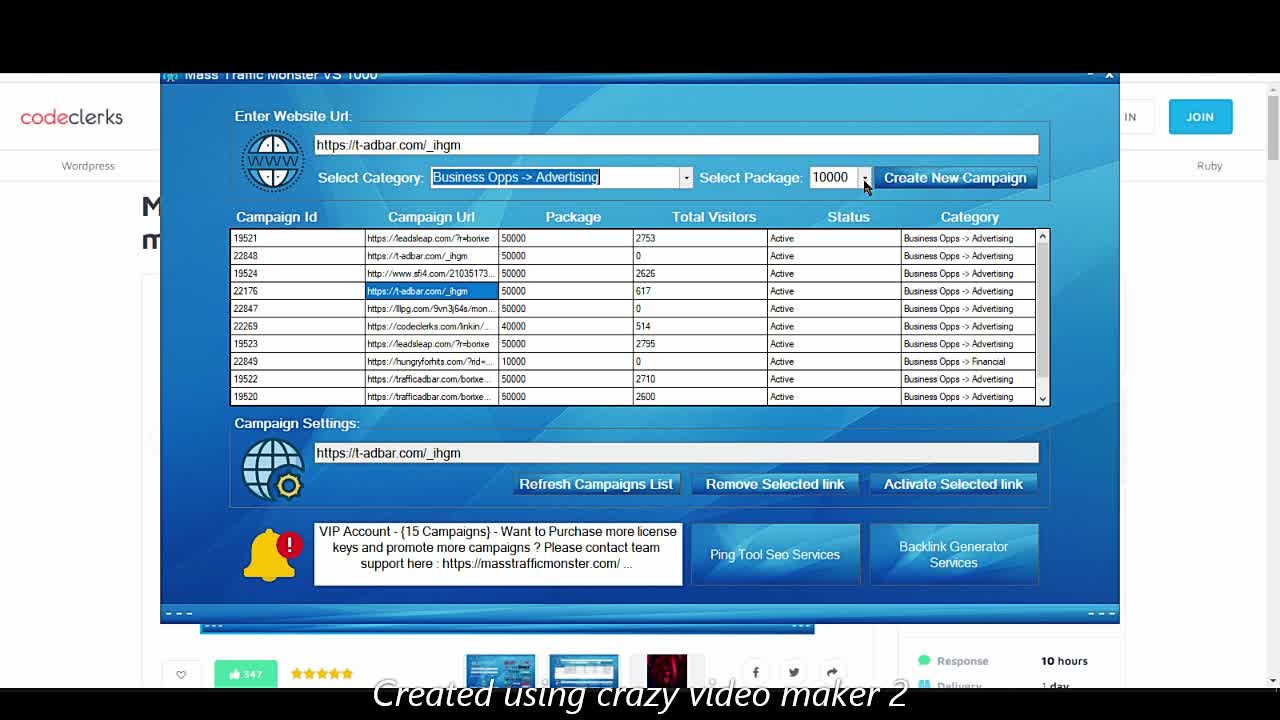Share via the Facebook icon

click(x=755, y=672)
